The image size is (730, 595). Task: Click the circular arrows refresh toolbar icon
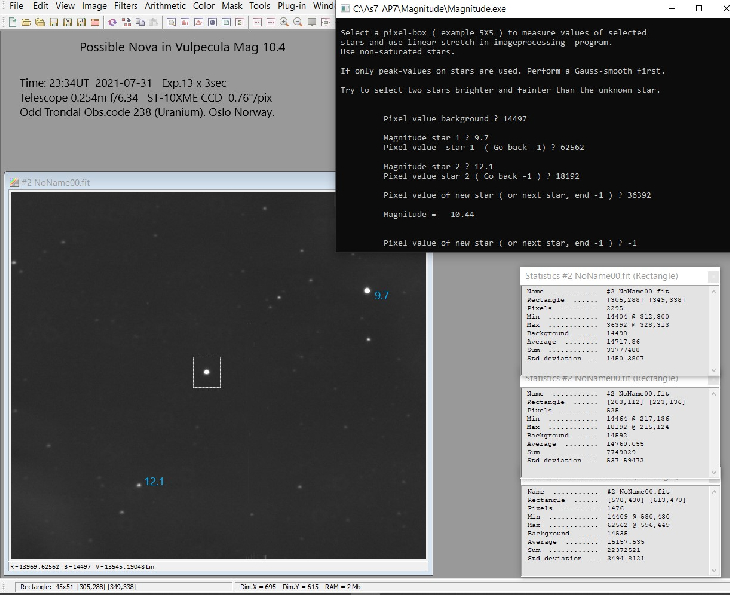[x=112, y=22]
